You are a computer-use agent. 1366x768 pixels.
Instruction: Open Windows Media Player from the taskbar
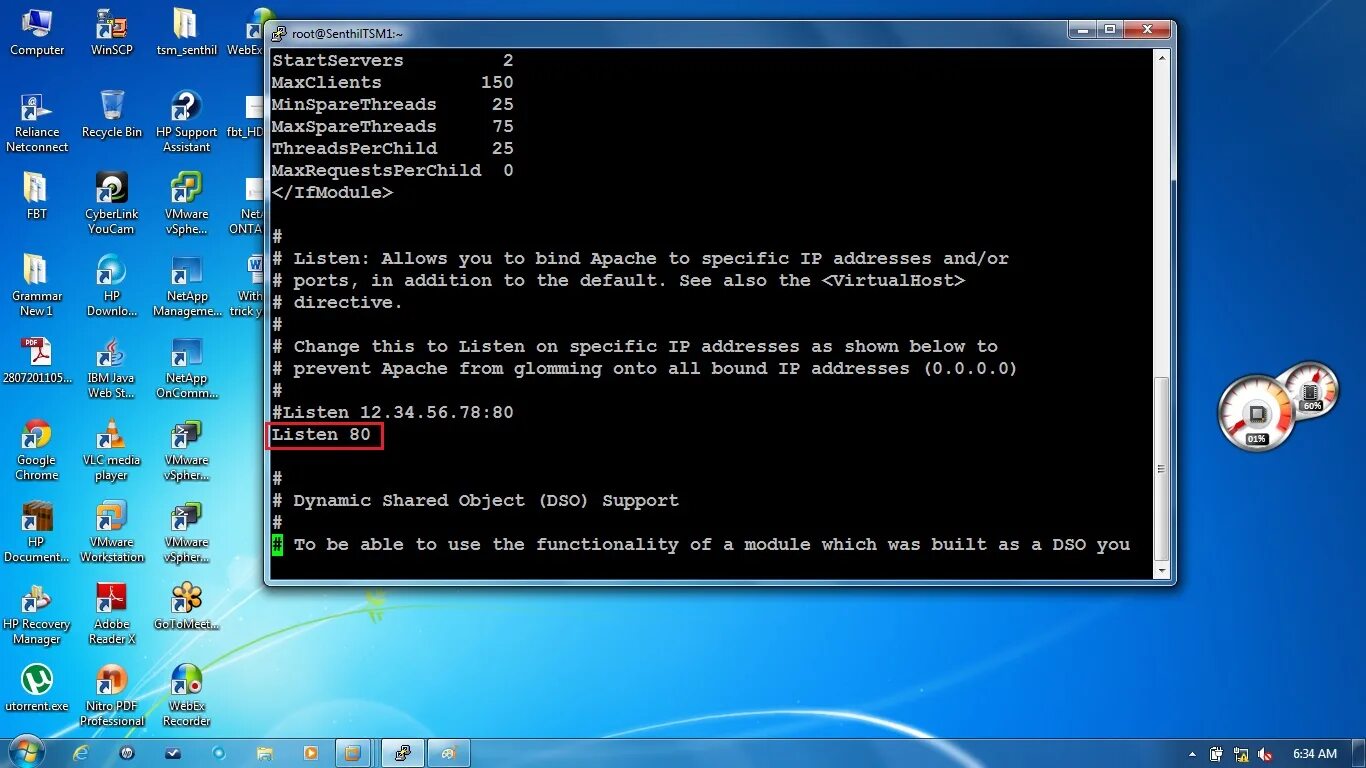pyautogui.click(x=311, y=753)
